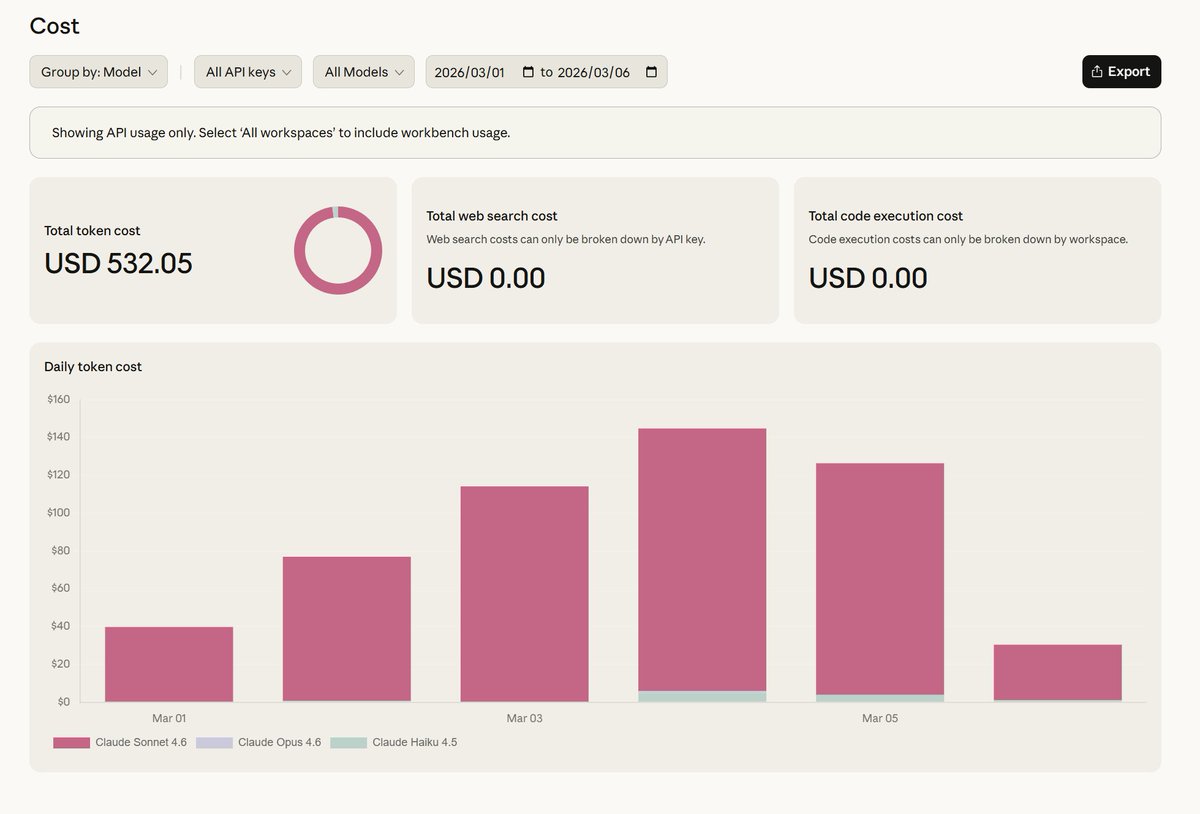
Task: Click the start date input field
Action: 470,72
